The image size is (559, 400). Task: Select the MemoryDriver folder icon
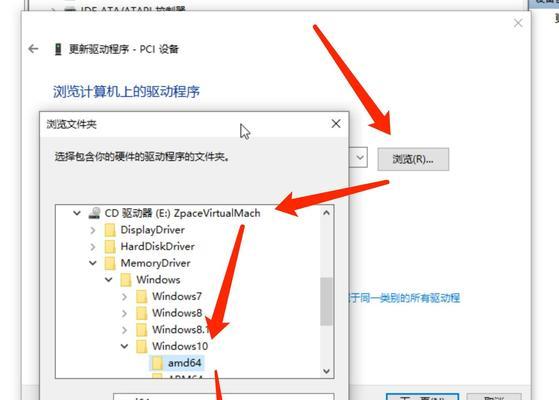pyautogui.click(x=110, y=263)
